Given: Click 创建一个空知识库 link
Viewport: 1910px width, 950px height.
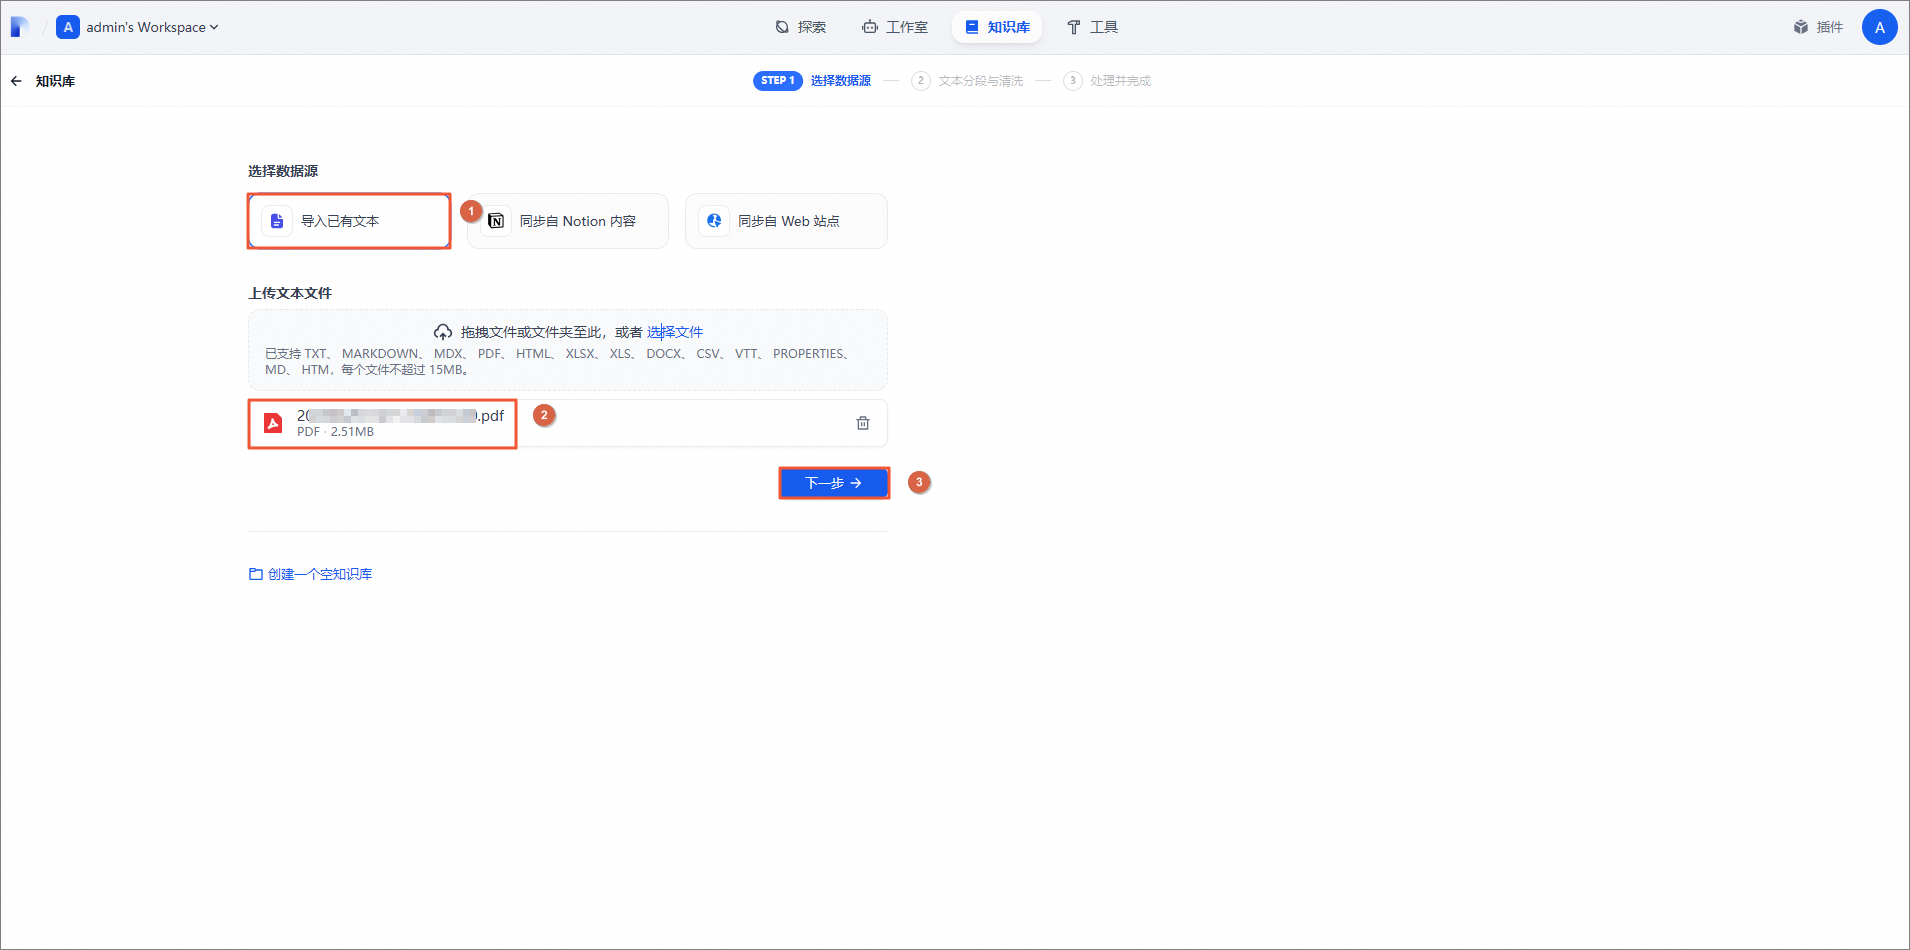Looking at the screenshot, I should [x=320, y=574].
